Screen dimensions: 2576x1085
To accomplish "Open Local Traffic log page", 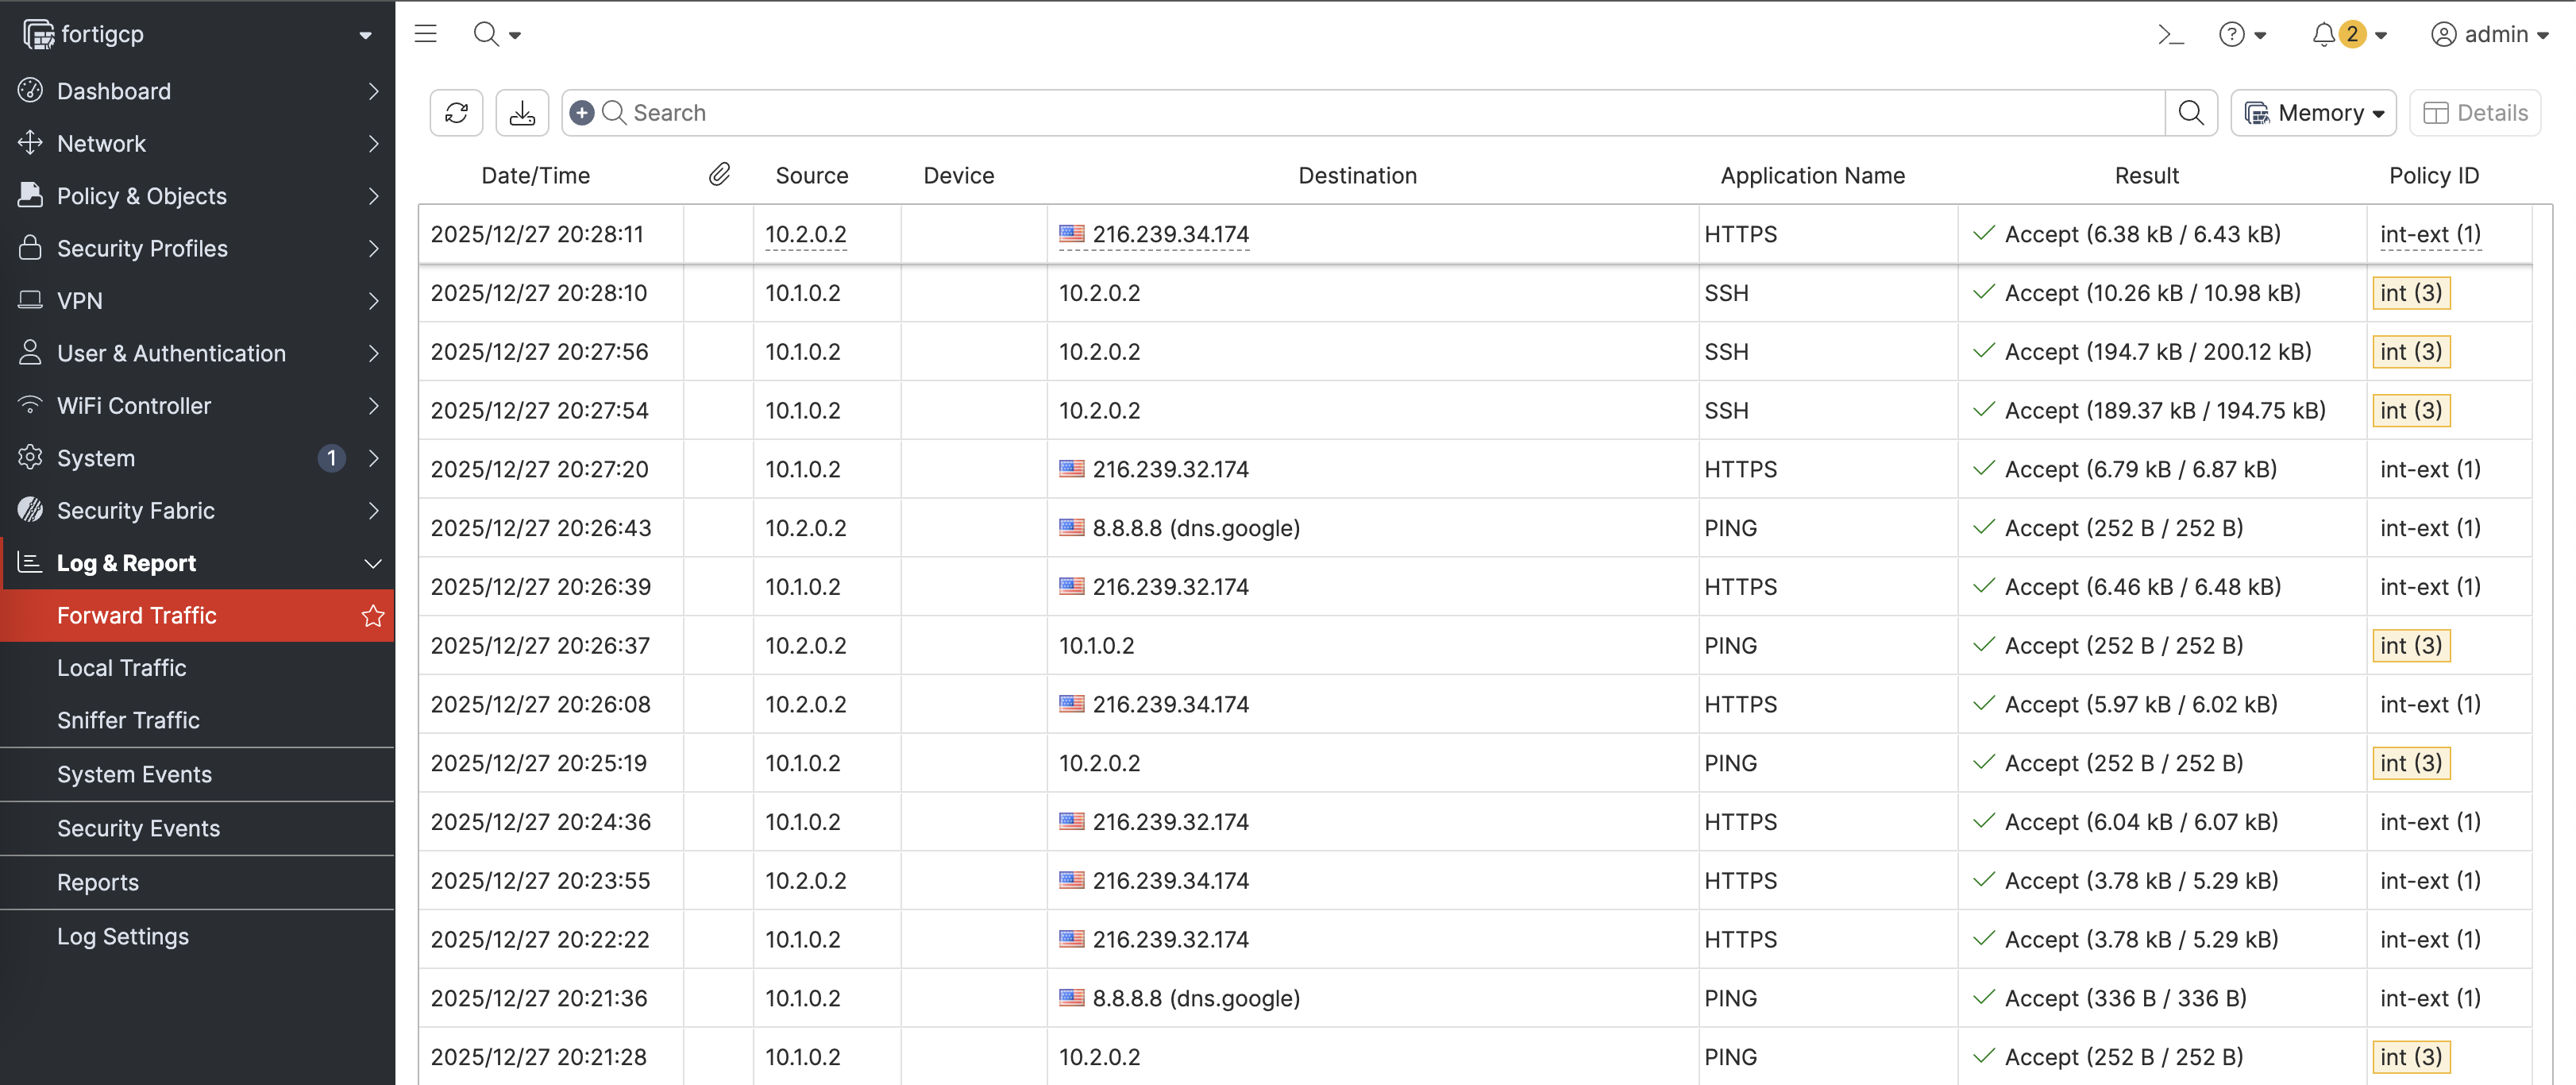I will (x=121, y=668).
